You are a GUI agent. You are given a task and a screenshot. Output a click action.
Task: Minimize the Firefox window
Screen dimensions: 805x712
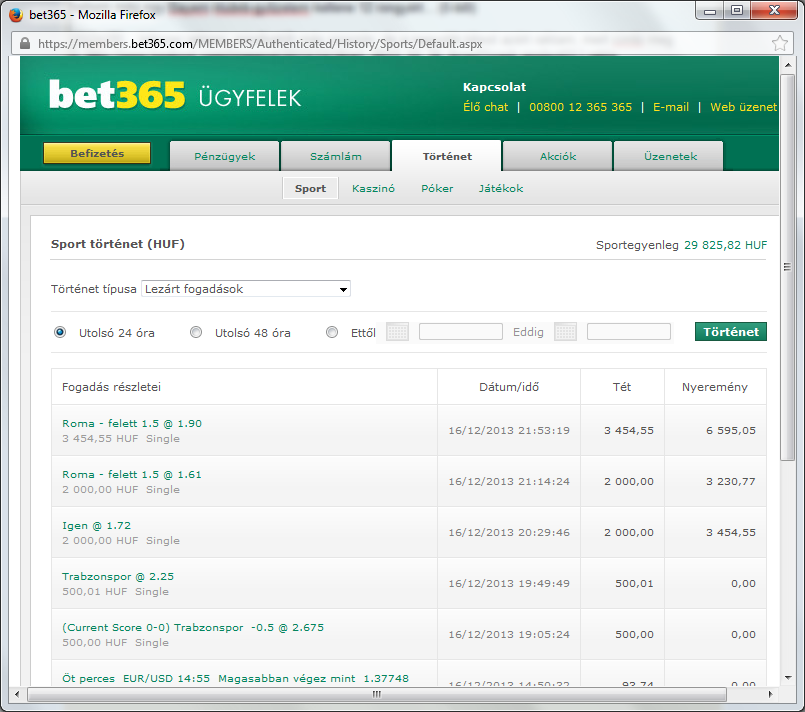click(710, 10)
